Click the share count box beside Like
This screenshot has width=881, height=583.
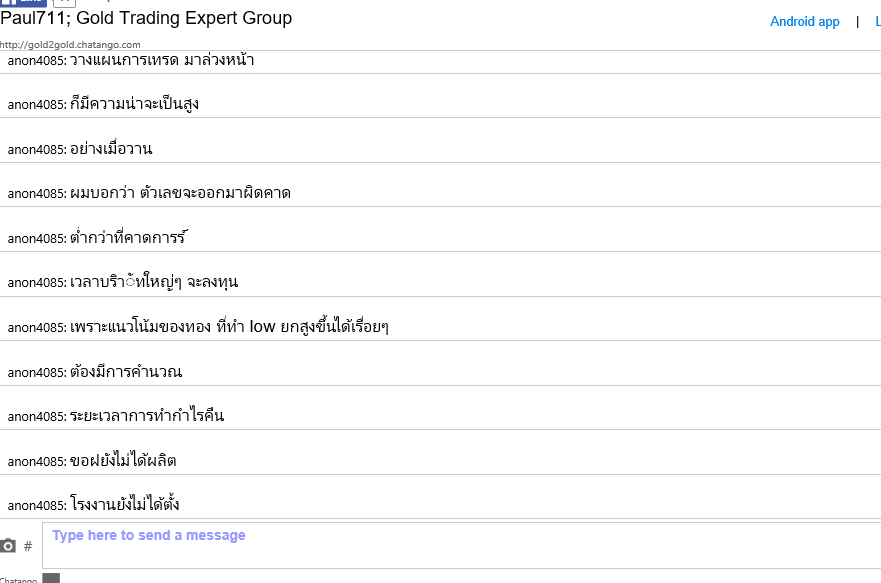(64, 3)
